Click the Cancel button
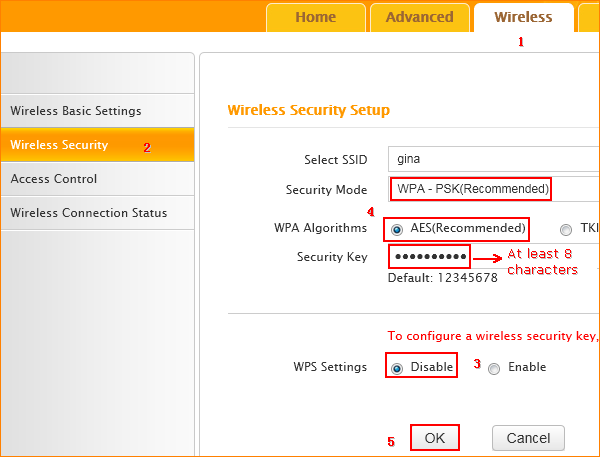The height and width of the screenshot is (457, 600). 528,438
